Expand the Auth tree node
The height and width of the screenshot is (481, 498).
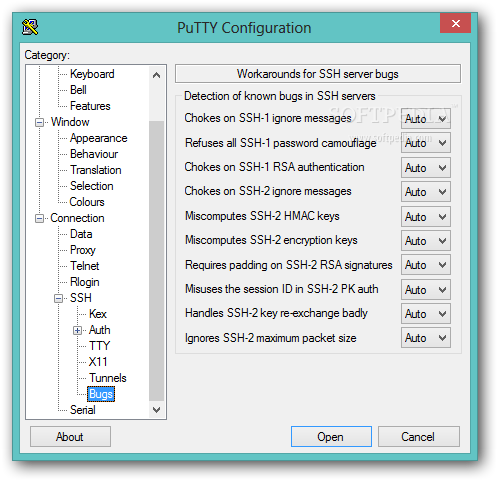[x=77, y=330]
